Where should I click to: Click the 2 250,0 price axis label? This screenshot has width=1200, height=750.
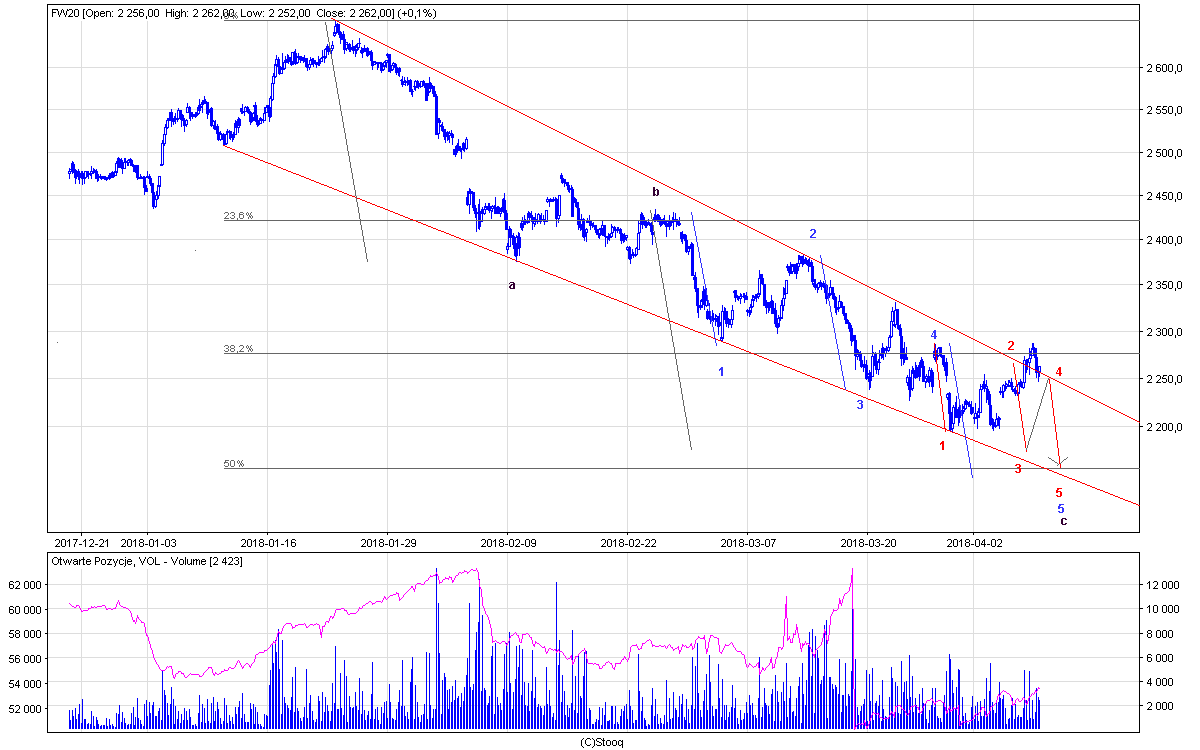pyautogui.click(x=1164, y=379)
